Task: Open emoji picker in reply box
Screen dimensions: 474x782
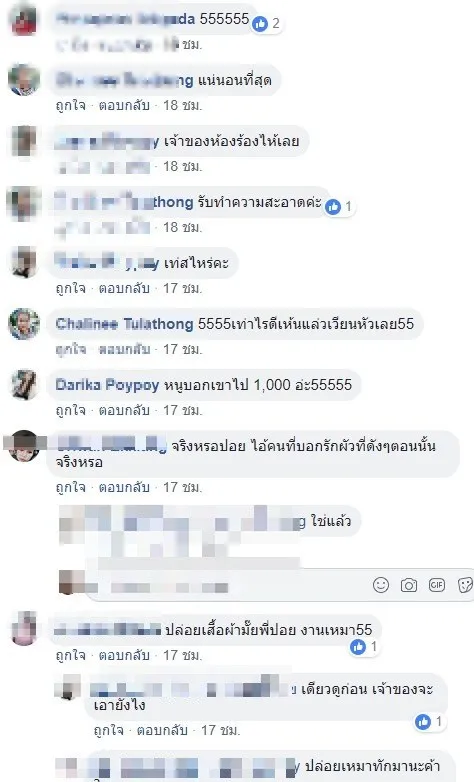Action: coord(381,585)
